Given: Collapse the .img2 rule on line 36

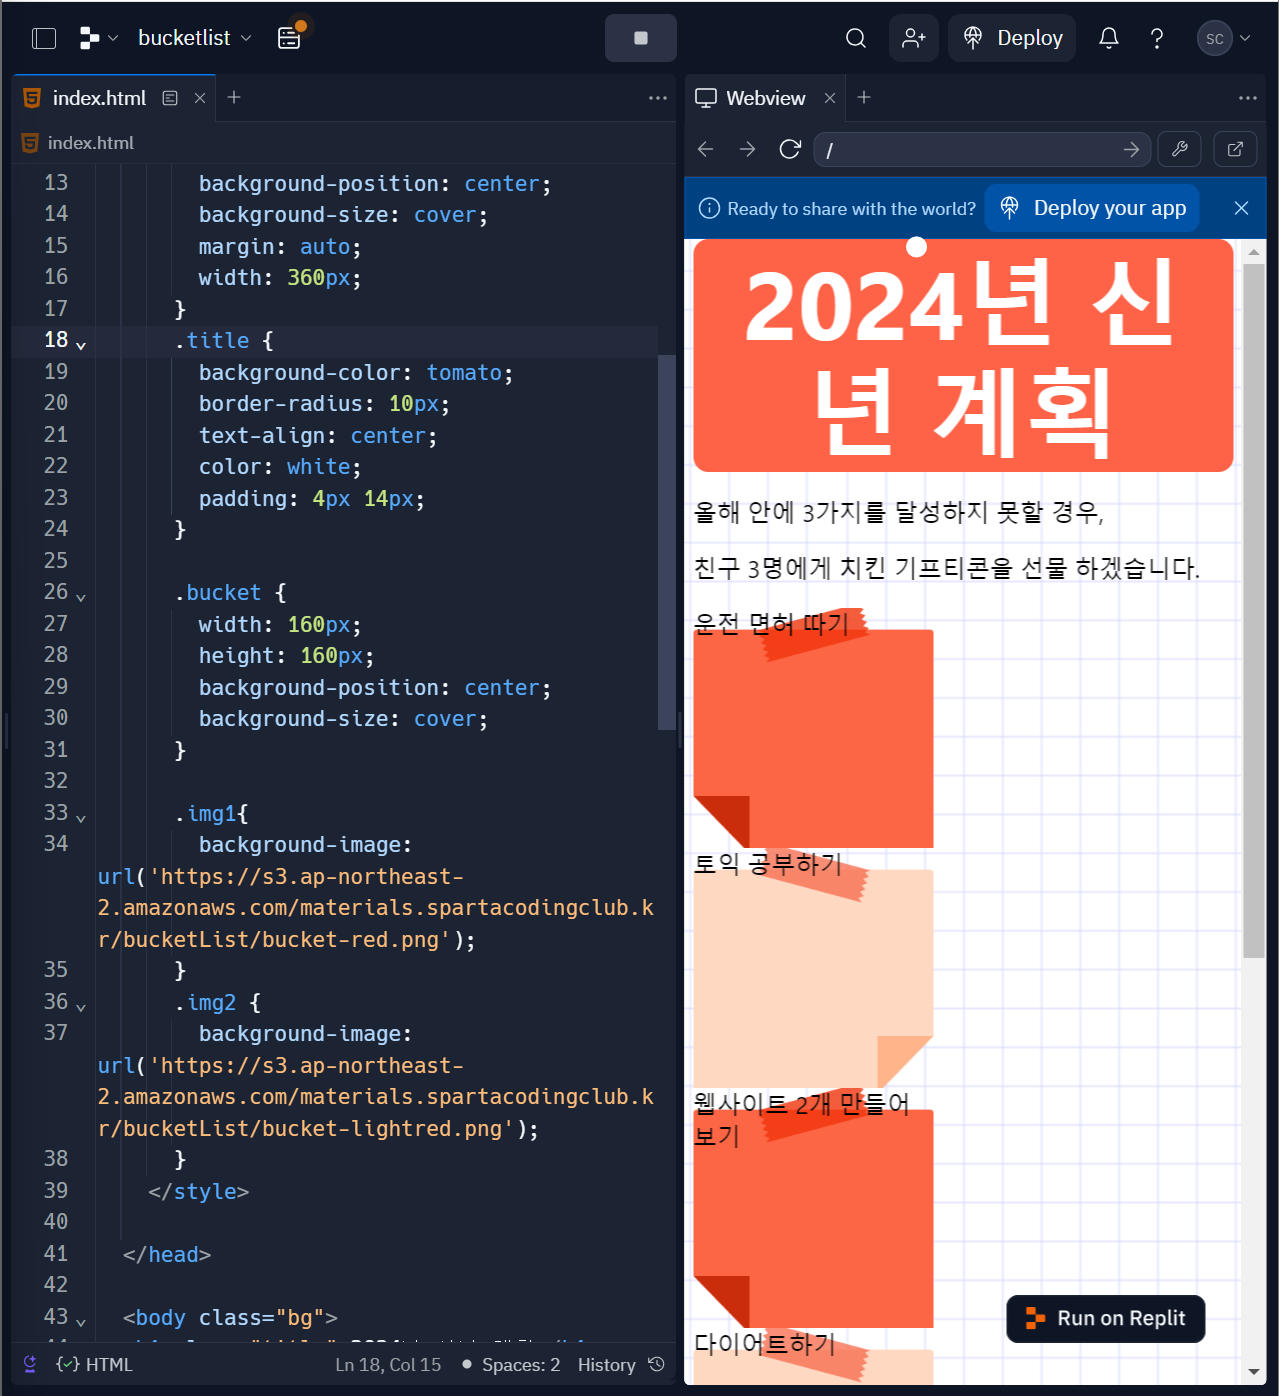Looking at the screenshot, I should point(81,1006).
